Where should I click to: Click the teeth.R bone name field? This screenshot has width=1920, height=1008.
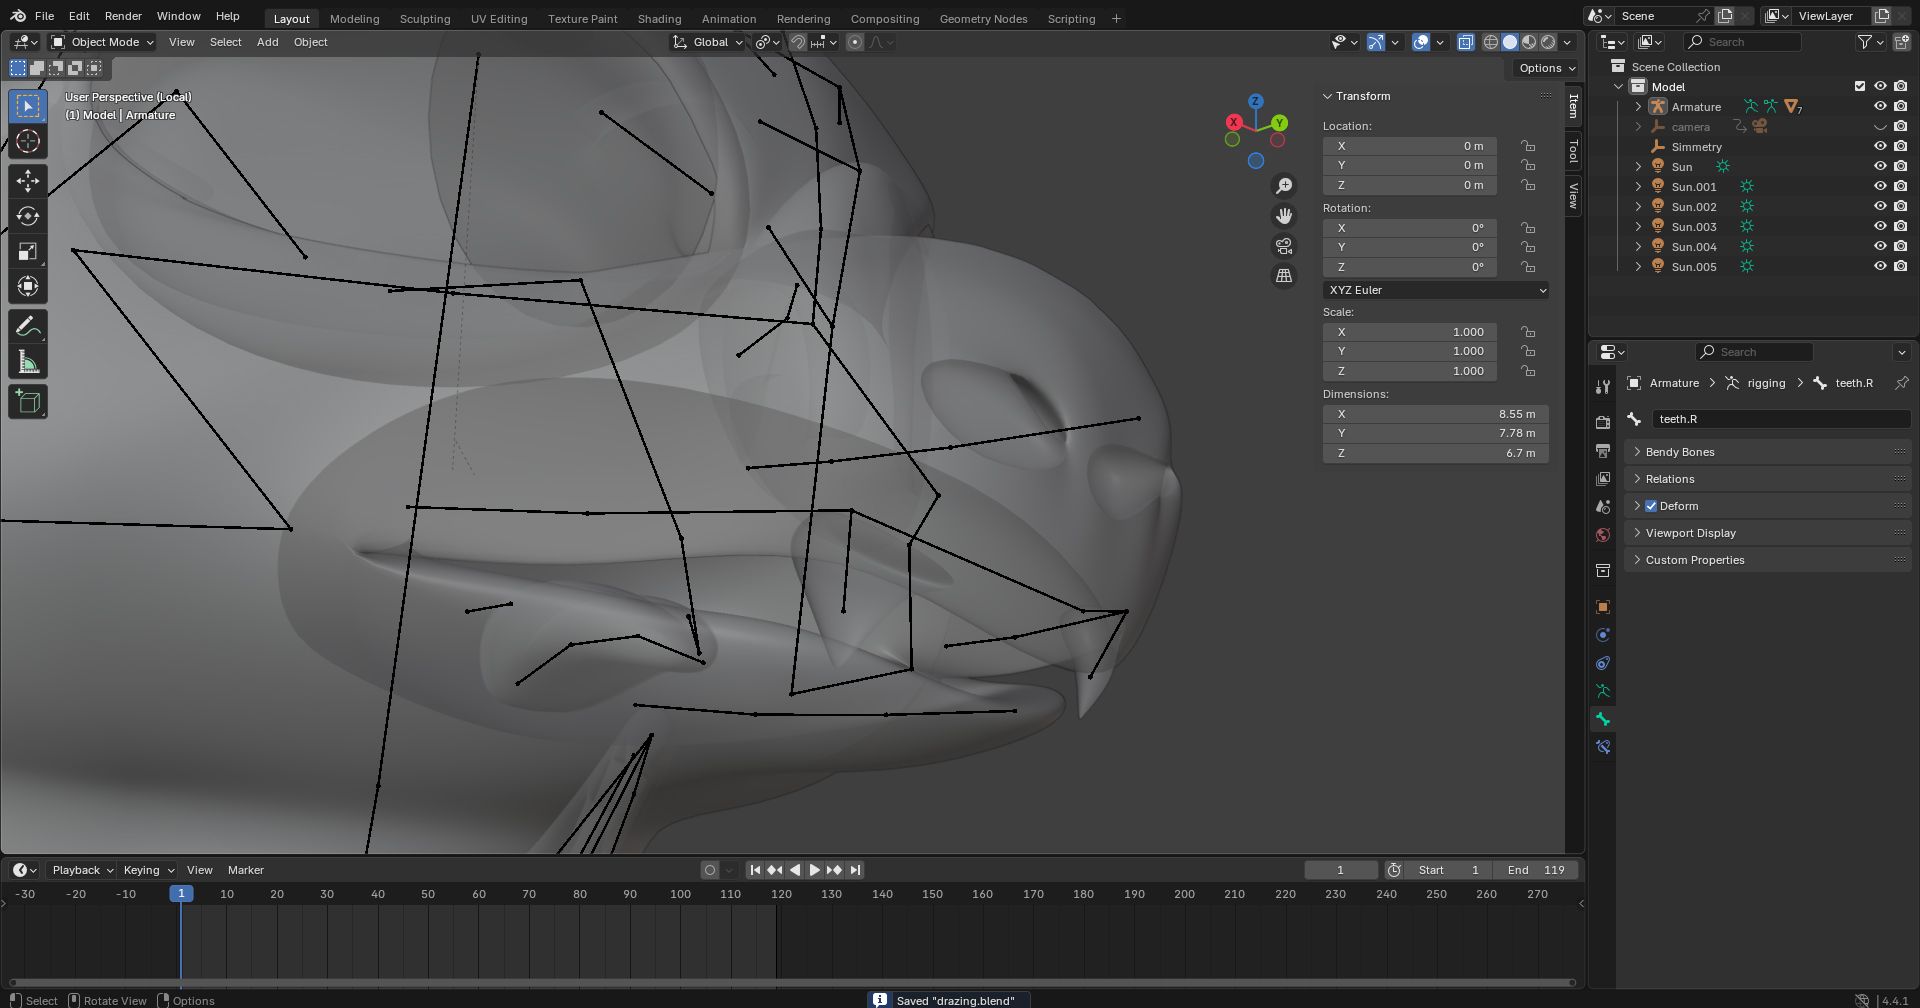pos(1780,419)
